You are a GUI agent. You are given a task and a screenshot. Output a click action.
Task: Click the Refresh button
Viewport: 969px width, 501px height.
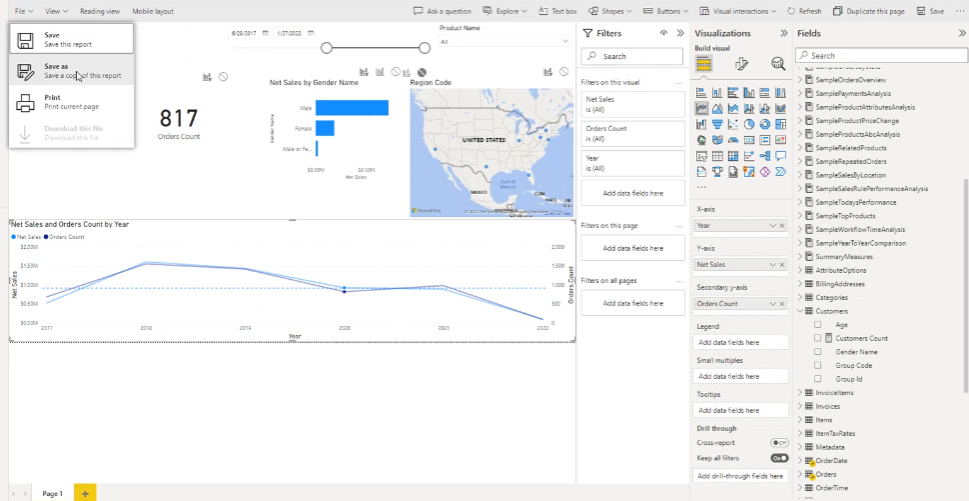(x=804, y=11)
